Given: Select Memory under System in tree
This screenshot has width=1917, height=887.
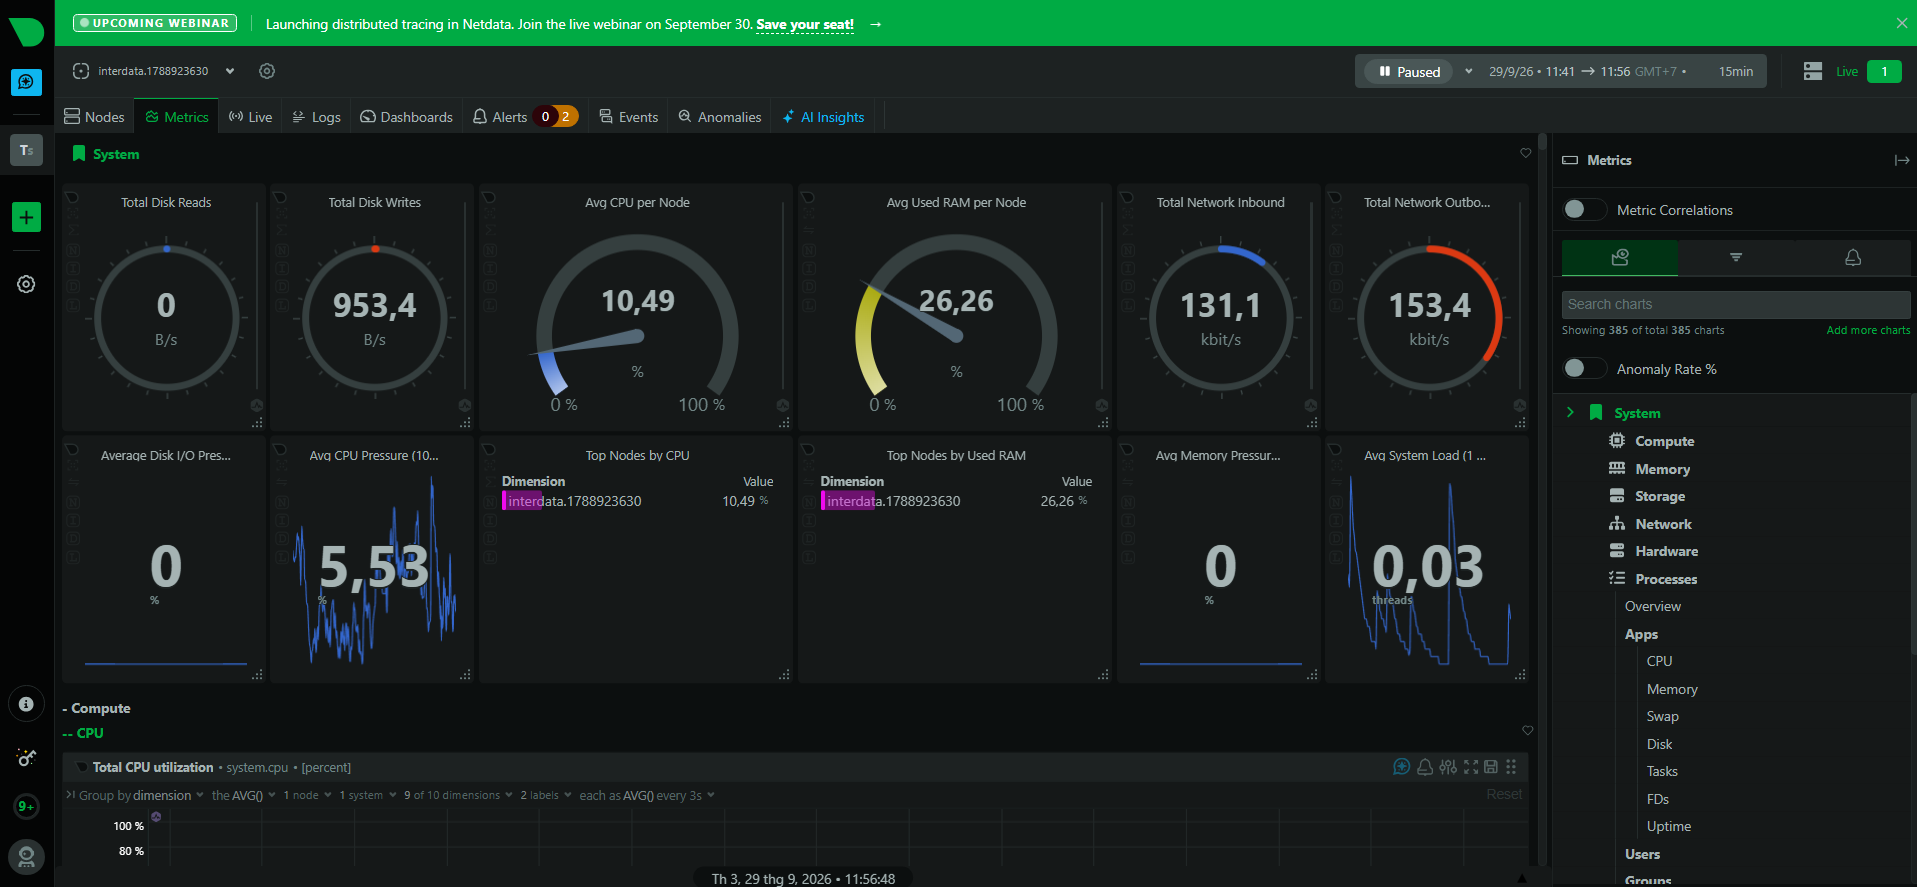Looking at the screenshot, I should [x=1662, y=469].
